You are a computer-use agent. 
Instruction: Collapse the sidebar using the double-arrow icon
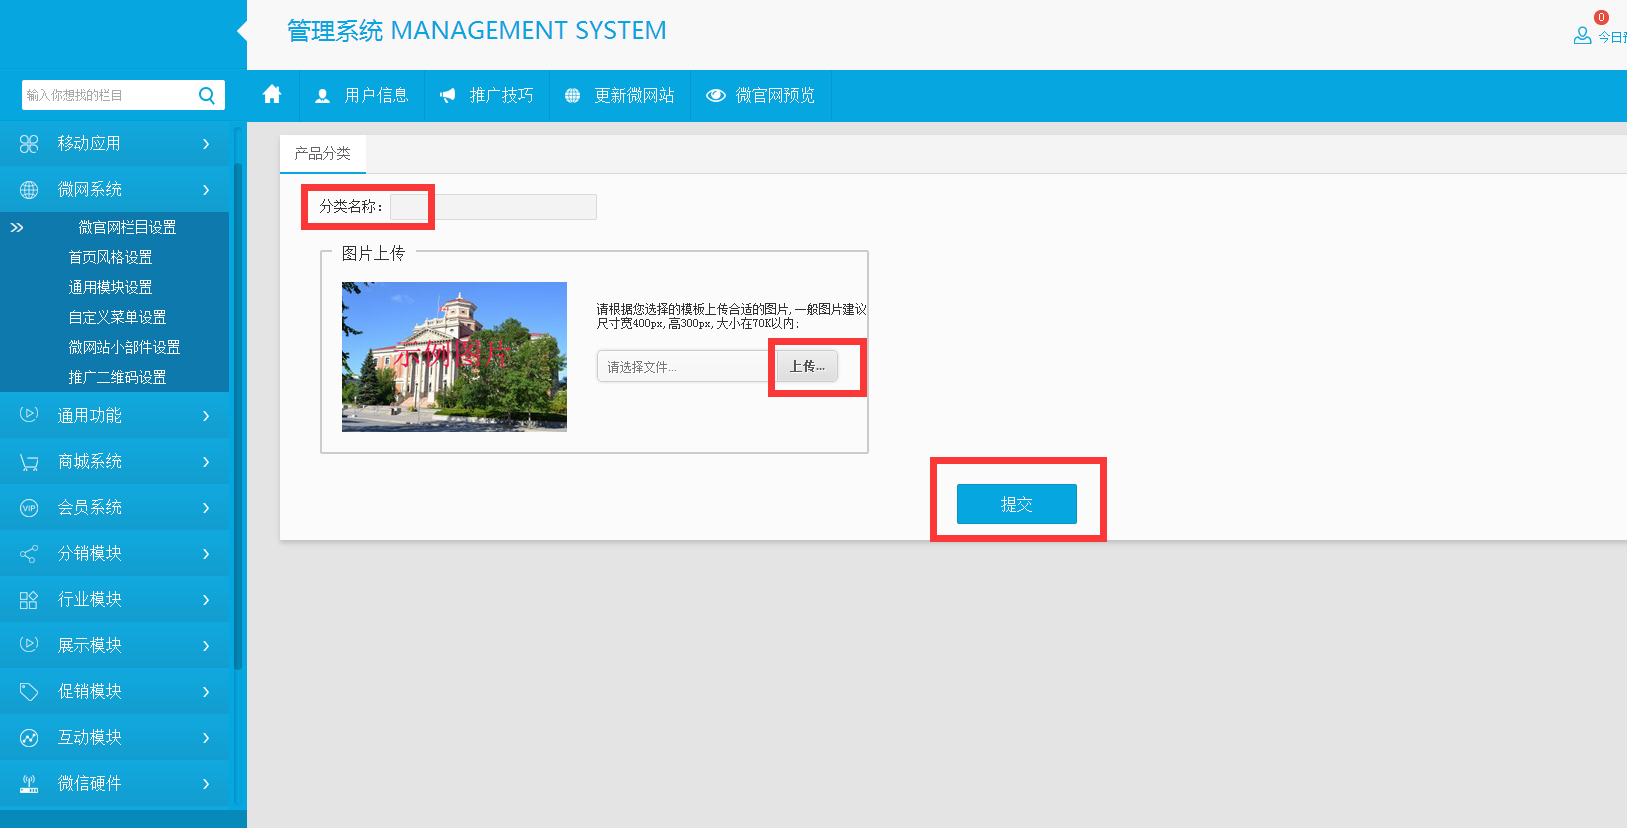coord(17,228)
